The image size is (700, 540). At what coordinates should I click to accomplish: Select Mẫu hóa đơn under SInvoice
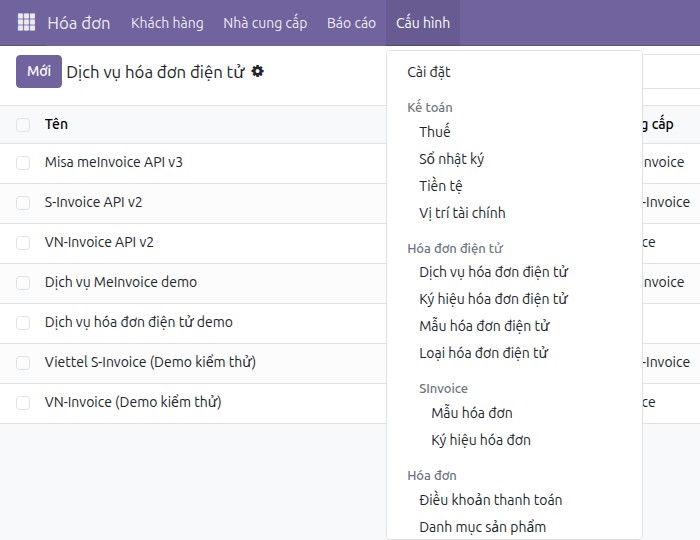(x=471, y=413)
